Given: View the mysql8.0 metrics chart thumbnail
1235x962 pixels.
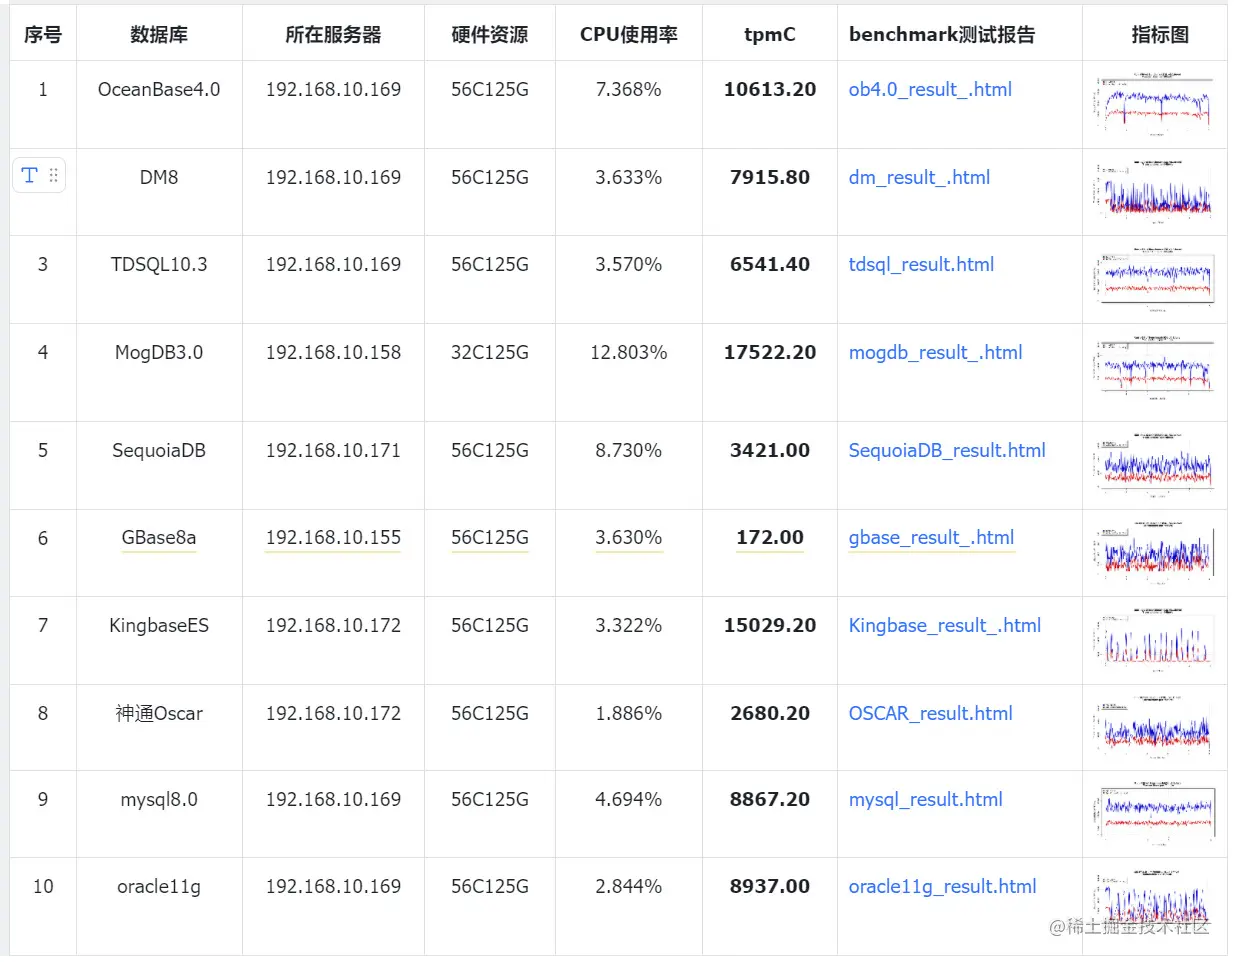Looking at the screenshot, I should [x=1155, y=814].
